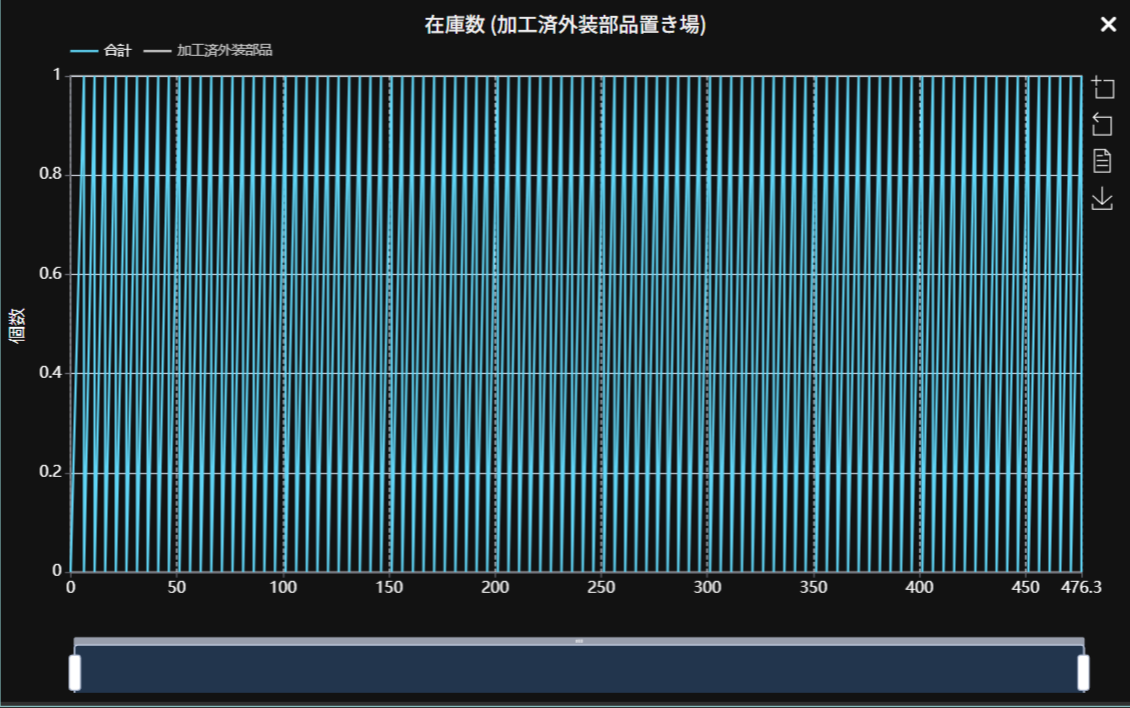Click the left handle of zoom slider

(75, 672)
